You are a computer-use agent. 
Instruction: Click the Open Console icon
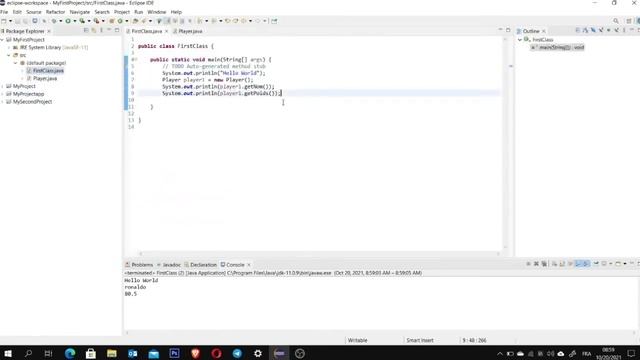point(618,264)
